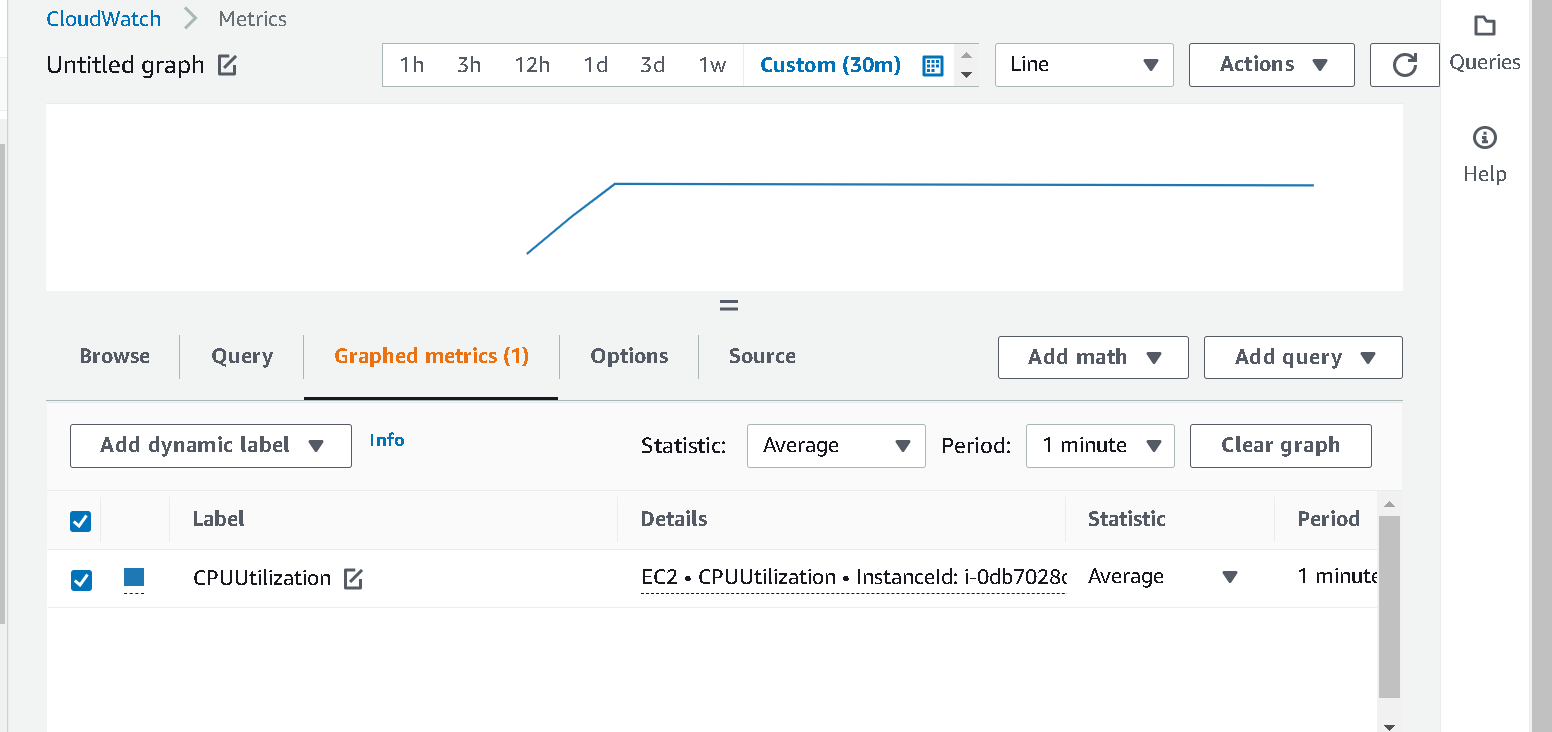This screenshot has width=1552, height=732.
Task: Switch to the Source tab
Action: (x=762, y=356)
